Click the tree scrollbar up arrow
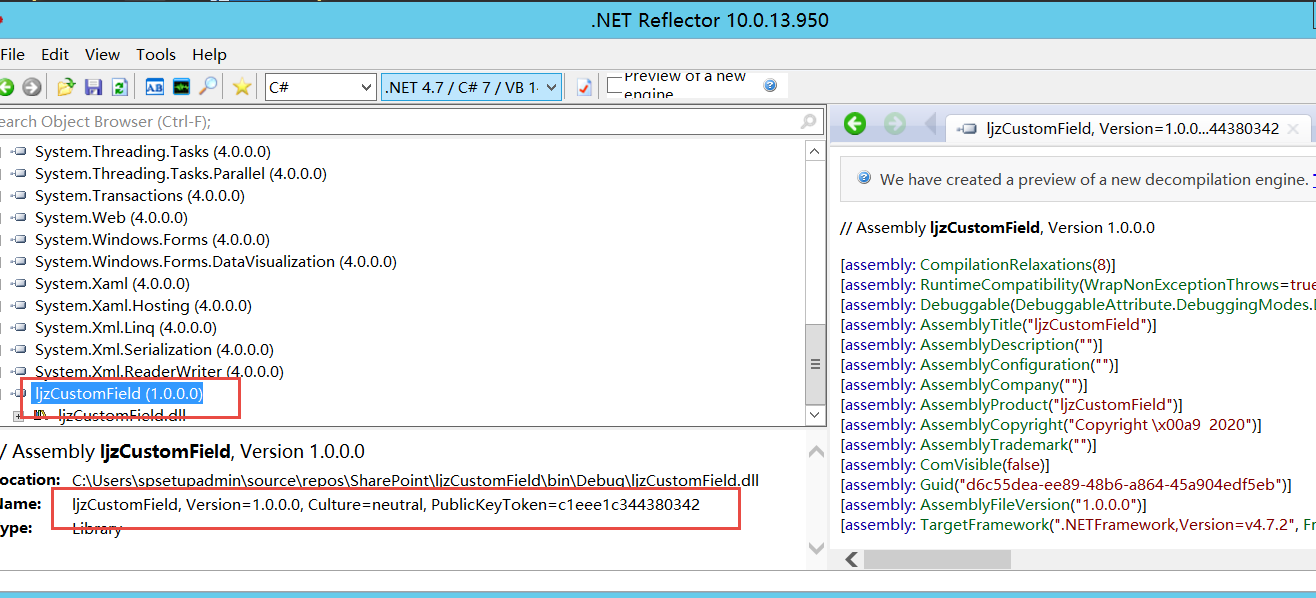 (x=815, y=151)
